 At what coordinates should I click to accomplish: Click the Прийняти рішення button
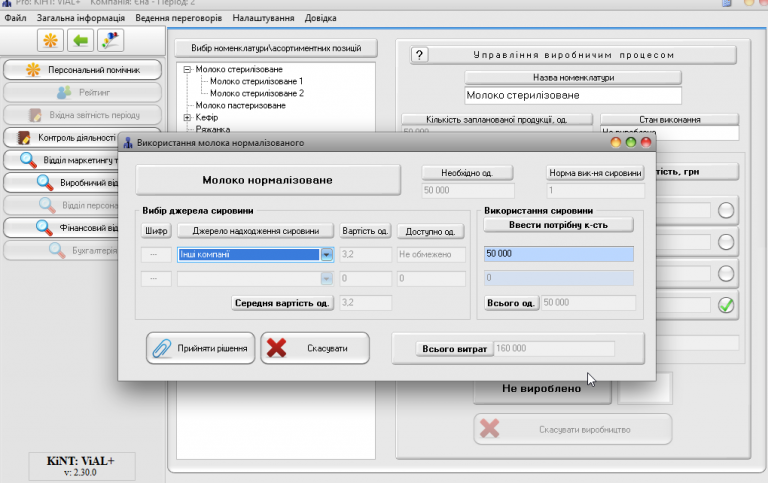tap(200, 348)
